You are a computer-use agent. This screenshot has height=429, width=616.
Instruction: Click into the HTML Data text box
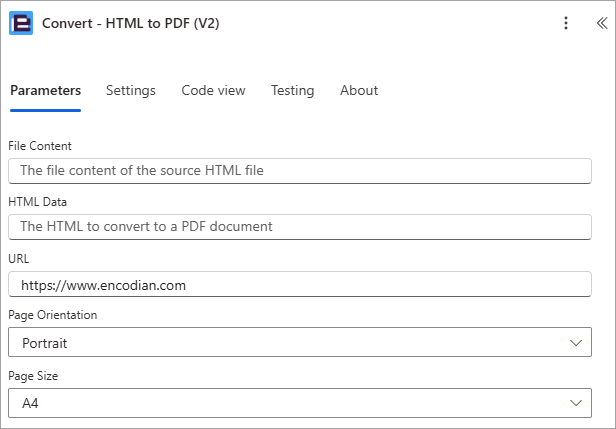coord(300,227)
